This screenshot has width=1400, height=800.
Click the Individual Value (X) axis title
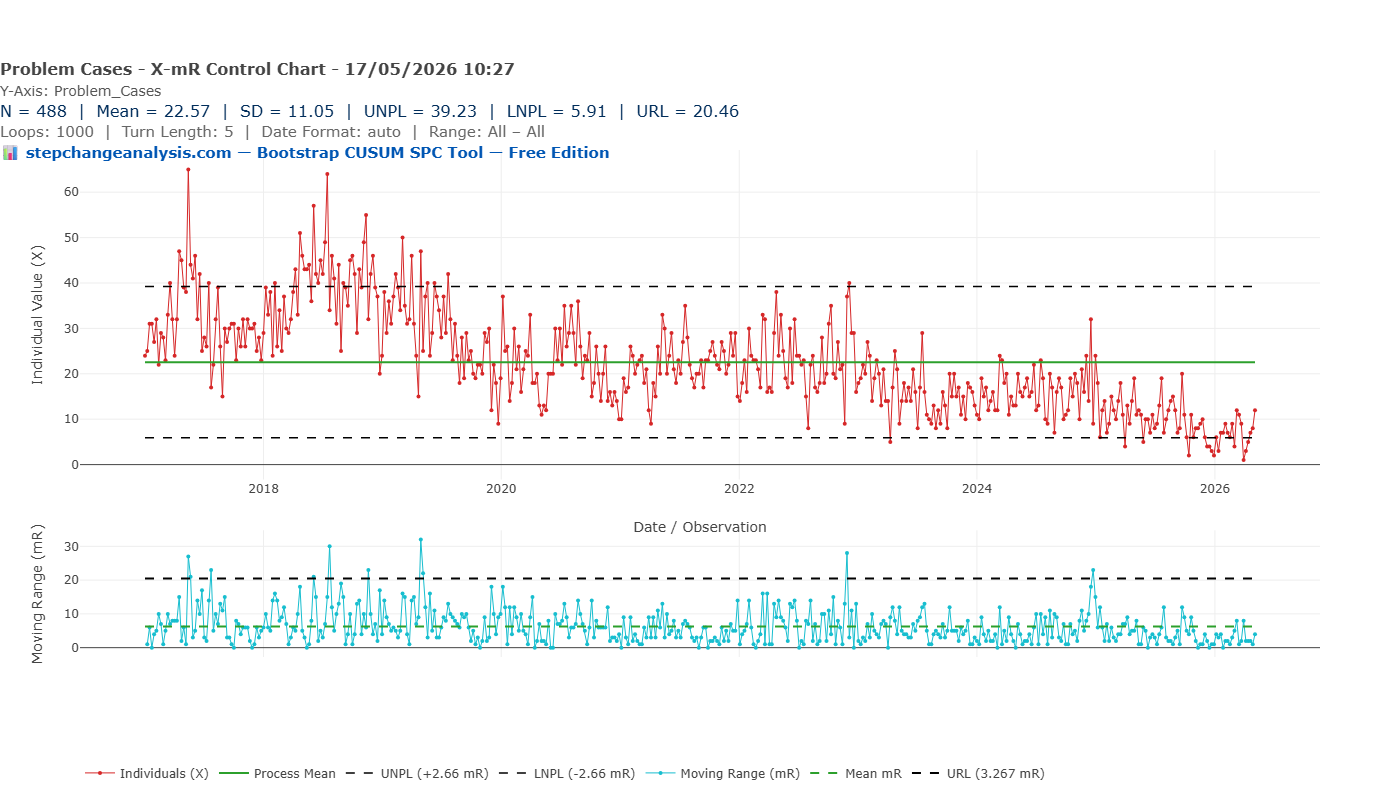click(x=38, y=315)
